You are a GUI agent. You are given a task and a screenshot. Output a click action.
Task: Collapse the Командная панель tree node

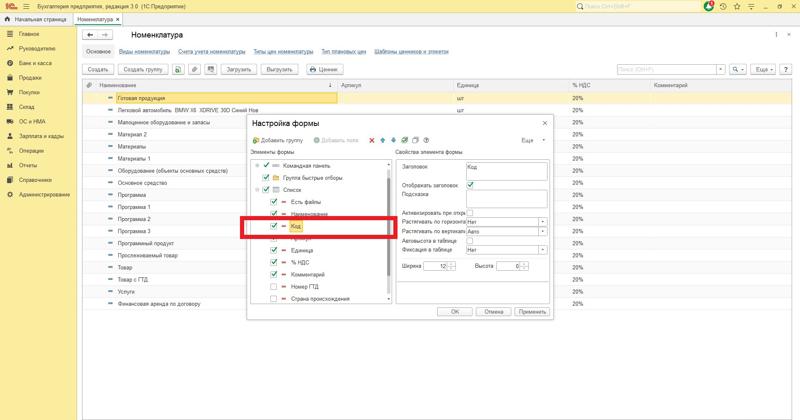(257, 165)
